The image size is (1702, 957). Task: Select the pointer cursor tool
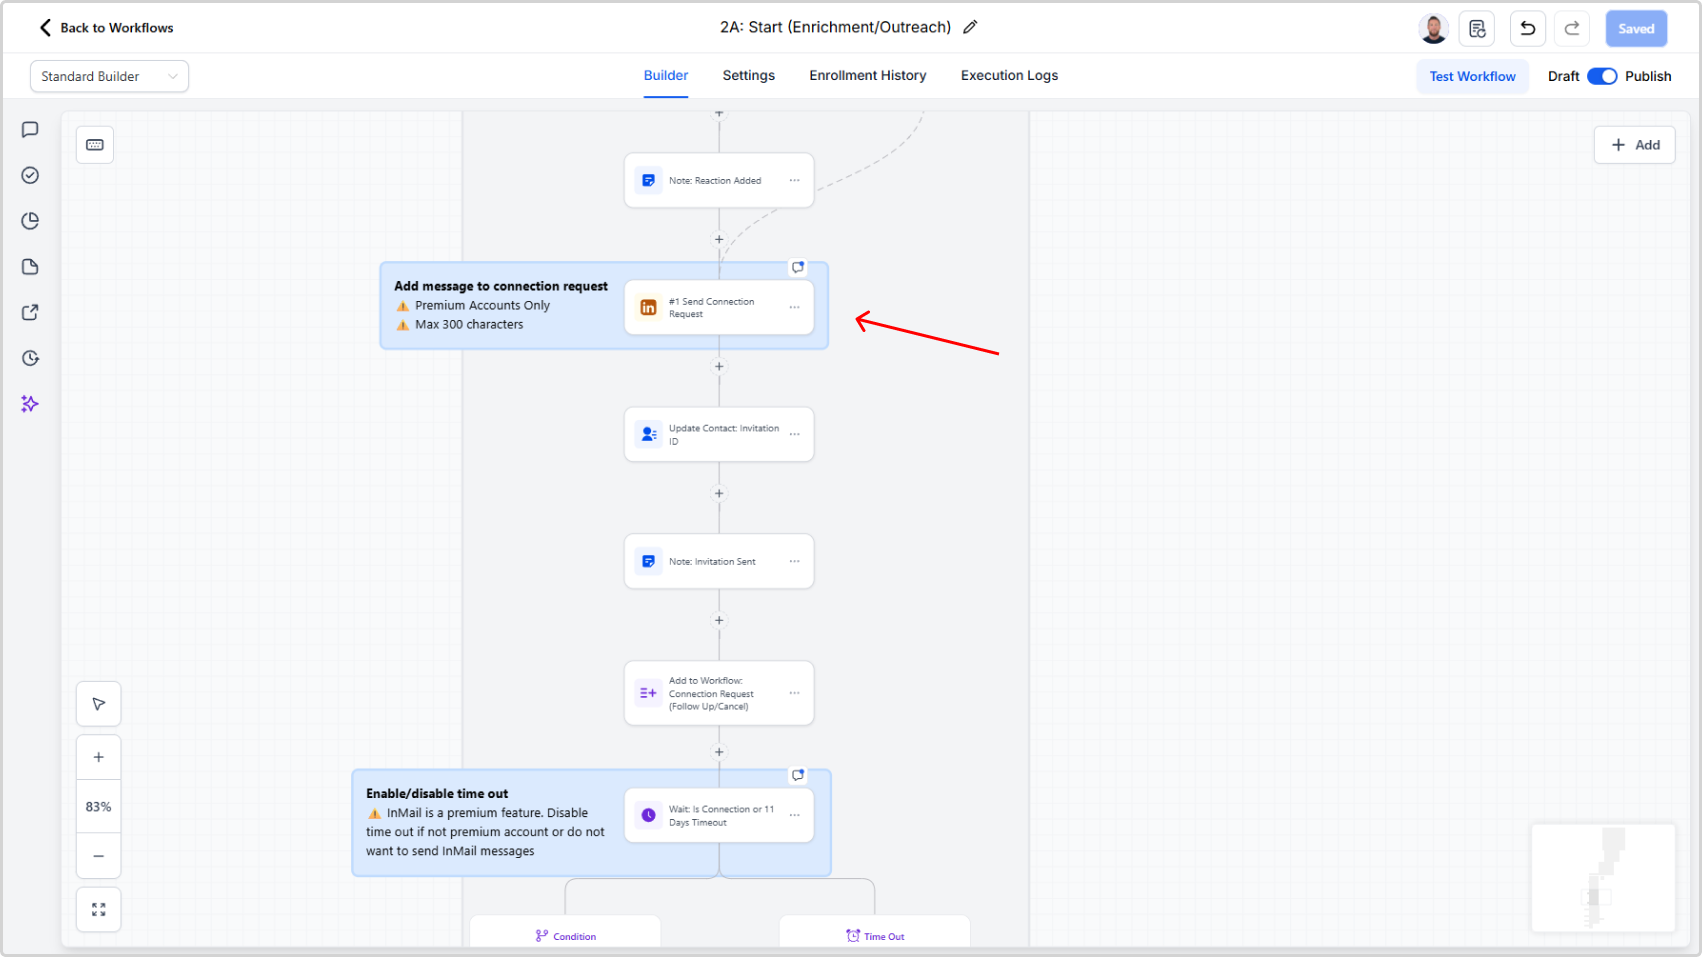coord(99,704)
